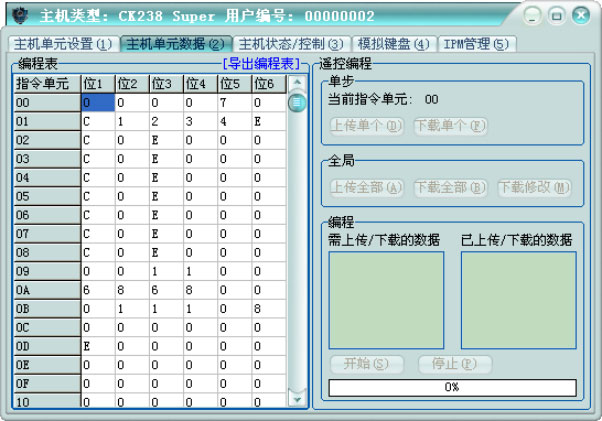Image resolution: width=602 pixels, height=421 pixels.
Task: Click the 需上传/下载的数据 list box
Action: pyautogui.click(x=386, y=299)
